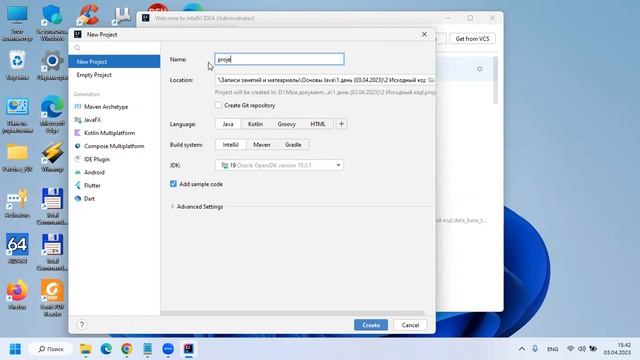Click the search field magnifier icon
This screenshot has width=640, height=360.
pyautogui.click(x=77, y=48)
